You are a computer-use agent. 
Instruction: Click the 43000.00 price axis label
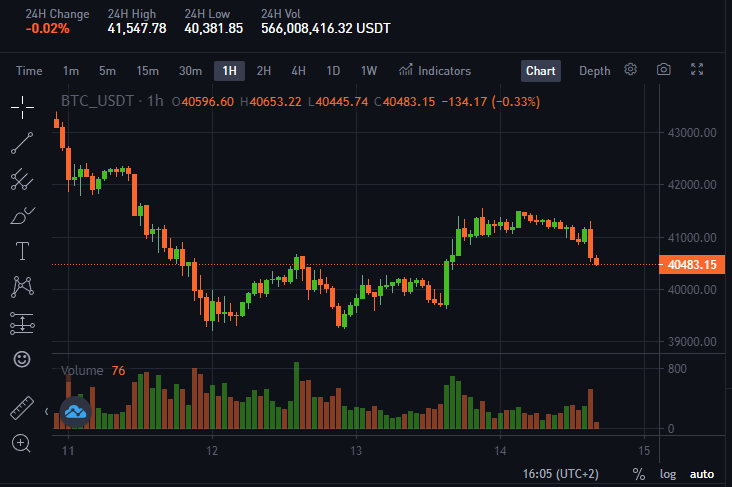692,133
